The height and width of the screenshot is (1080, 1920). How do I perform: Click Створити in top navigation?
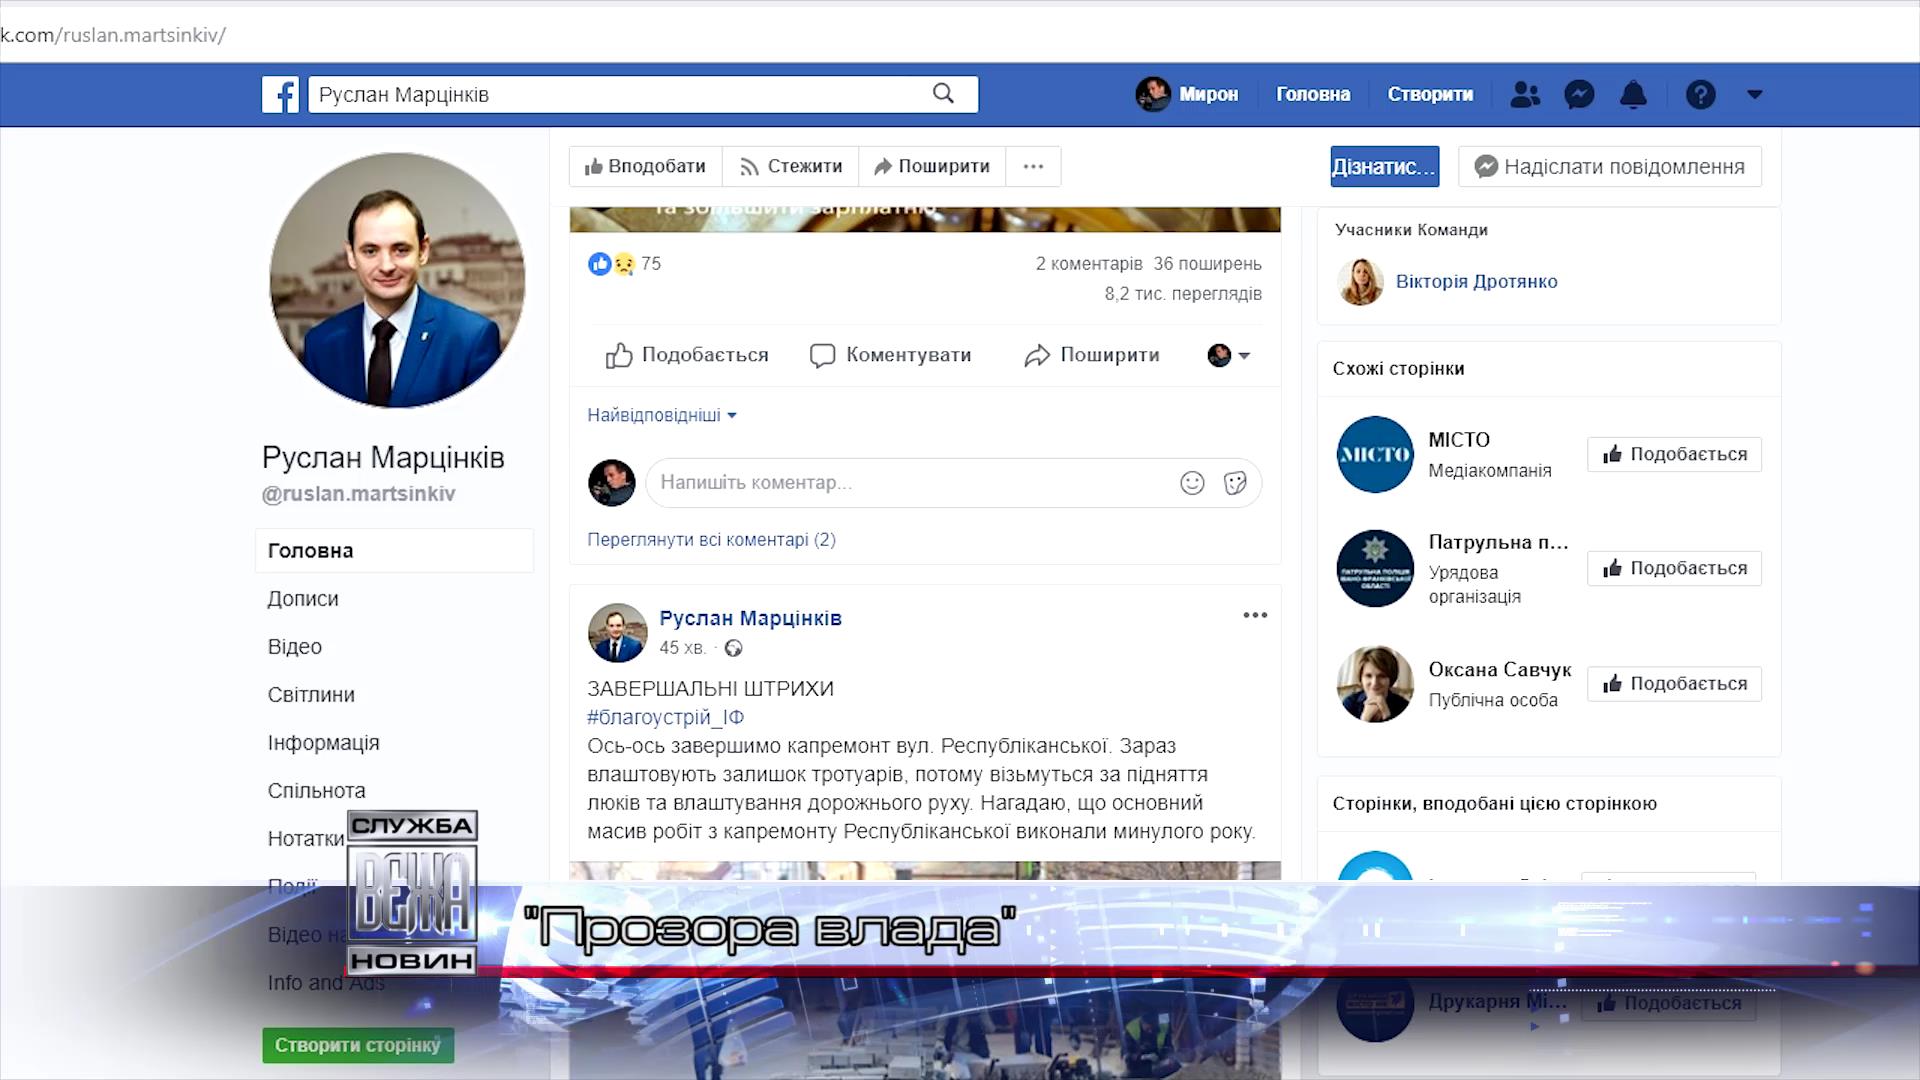1430,94
